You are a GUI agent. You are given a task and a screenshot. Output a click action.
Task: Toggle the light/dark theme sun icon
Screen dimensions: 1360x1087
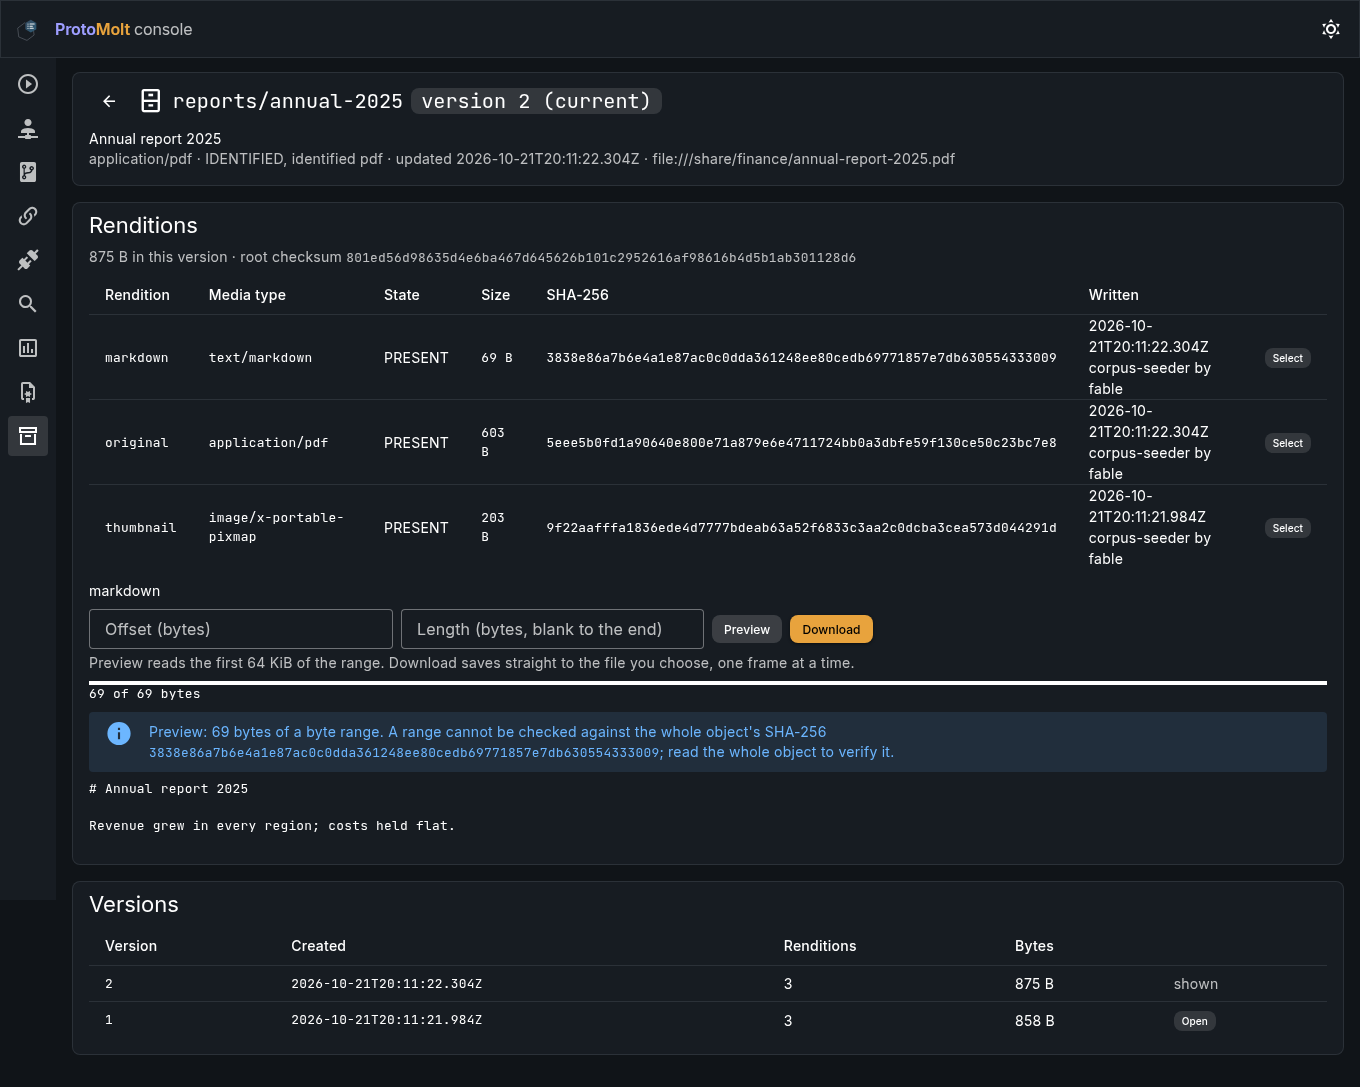click(1331, 29)
